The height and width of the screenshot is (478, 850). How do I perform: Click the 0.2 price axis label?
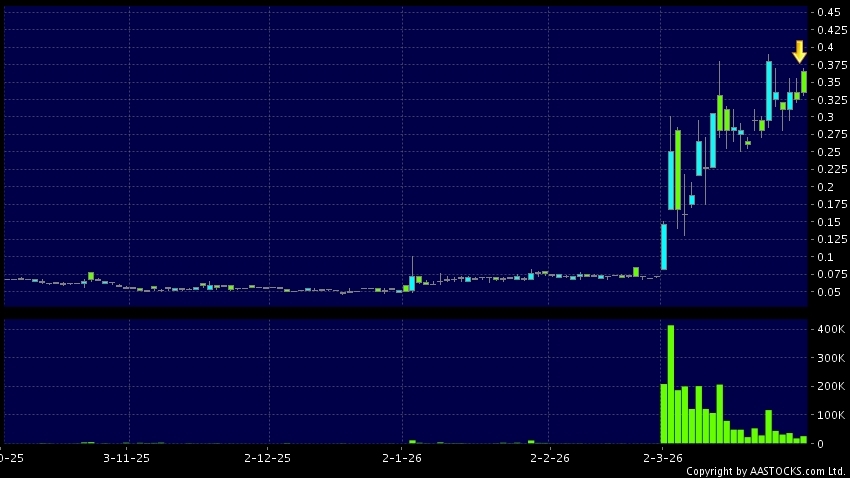[827, 187]
